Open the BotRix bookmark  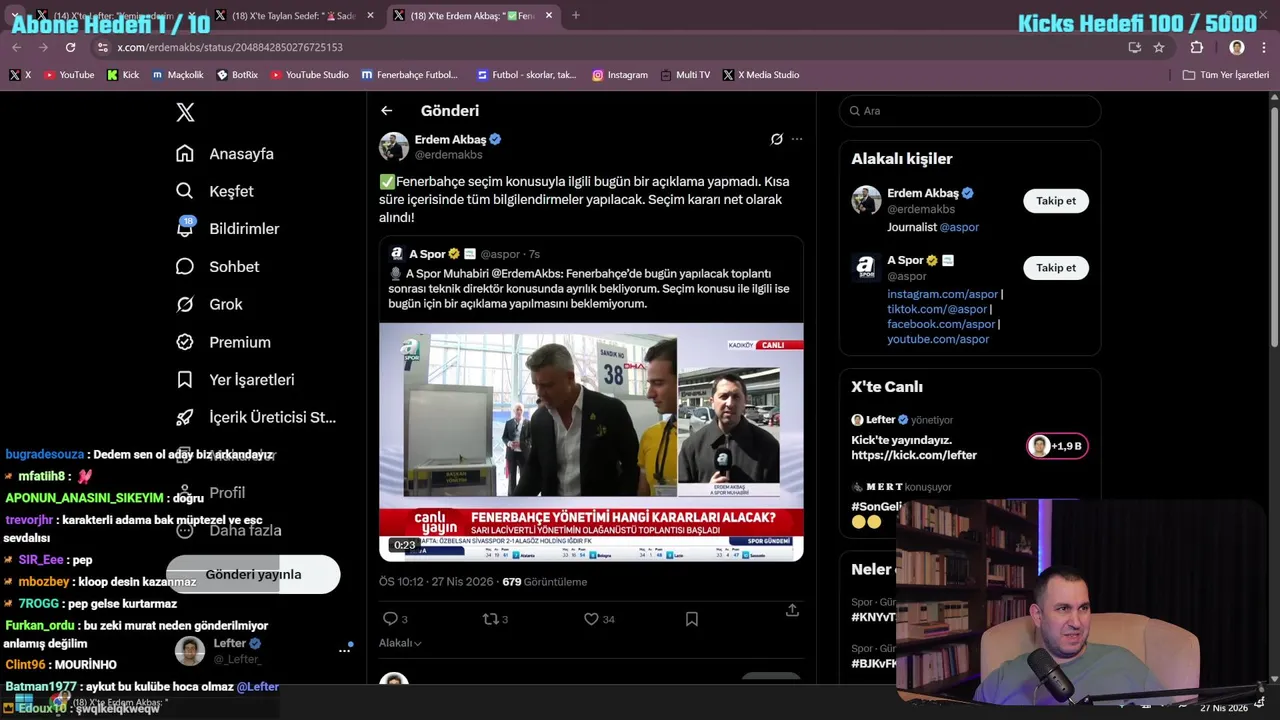[237, 75]
